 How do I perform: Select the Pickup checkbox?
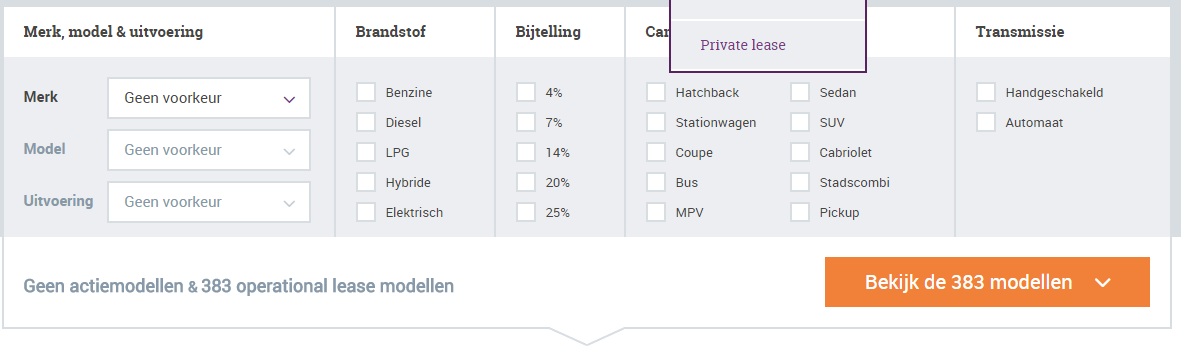point(800,213)
